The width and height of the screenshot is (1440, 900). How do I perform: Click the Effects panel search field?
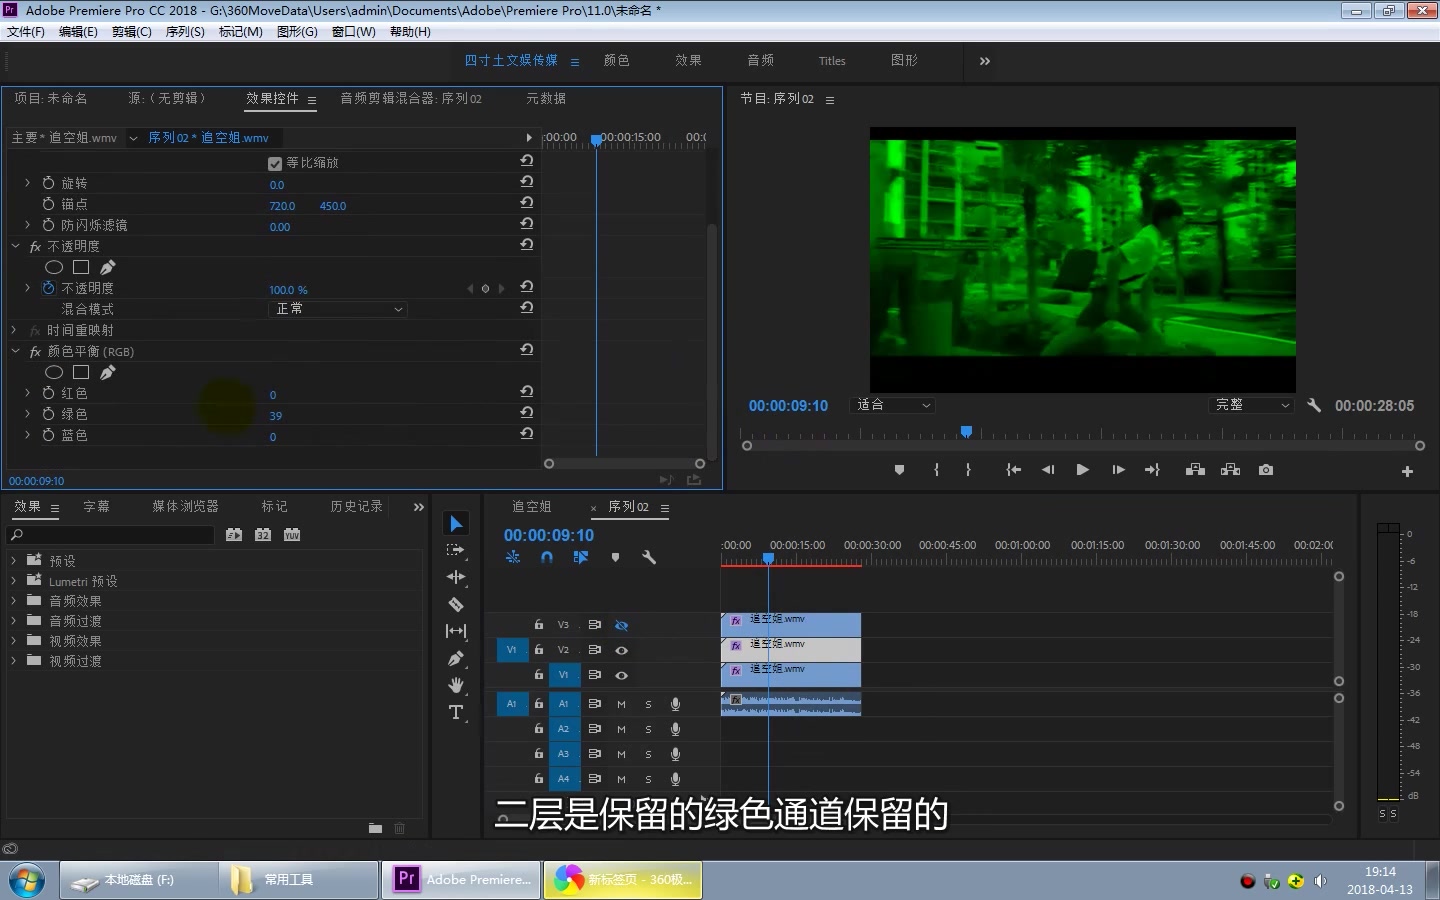pos(111,535)
